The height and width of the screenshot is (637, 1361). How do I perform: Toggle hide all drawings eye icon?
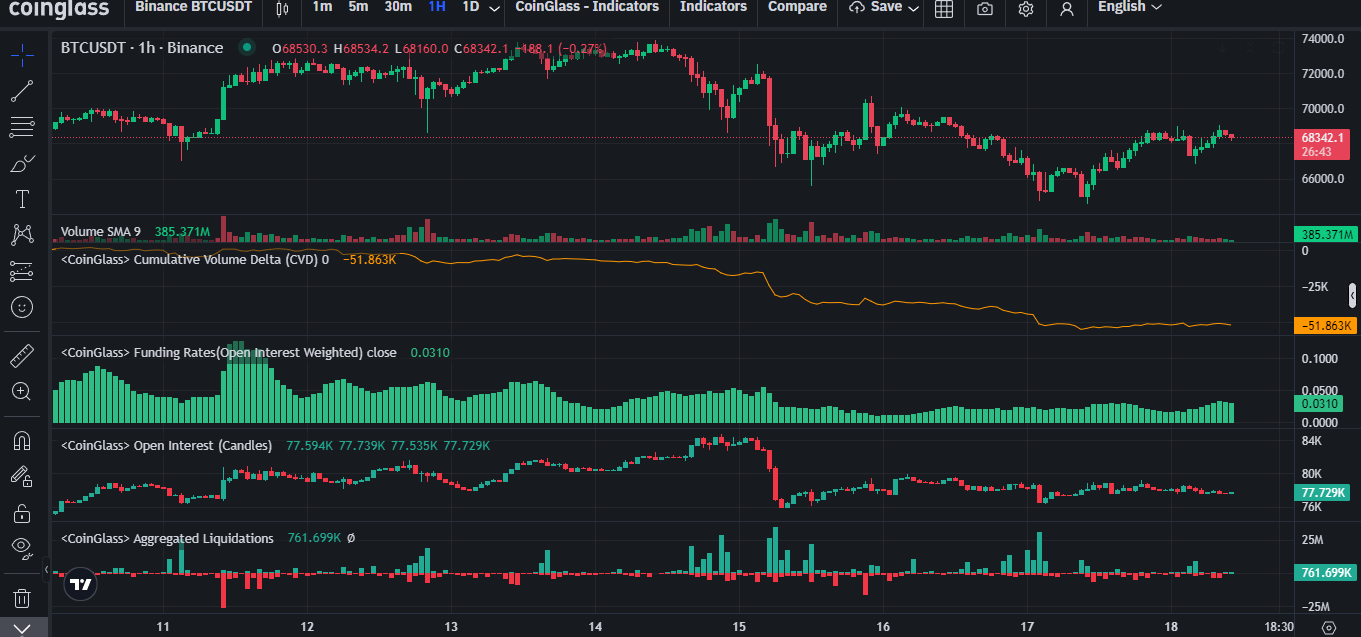click(22, 546)
